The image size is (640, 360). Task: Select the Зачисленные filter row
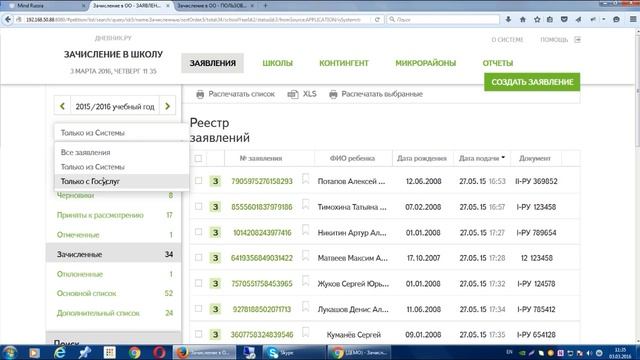tap(114, 254)
